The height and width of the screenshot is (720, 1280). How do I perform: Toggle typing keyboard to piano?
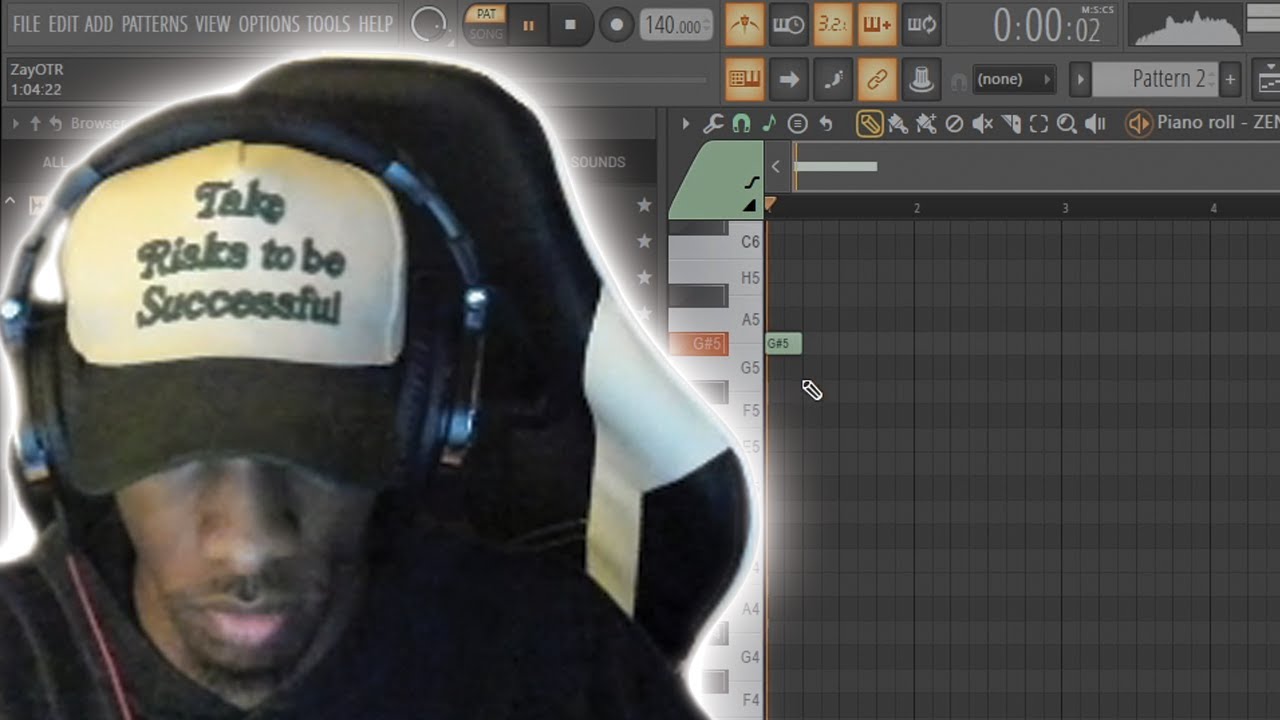pyautogui.click(x=744, y=79)
